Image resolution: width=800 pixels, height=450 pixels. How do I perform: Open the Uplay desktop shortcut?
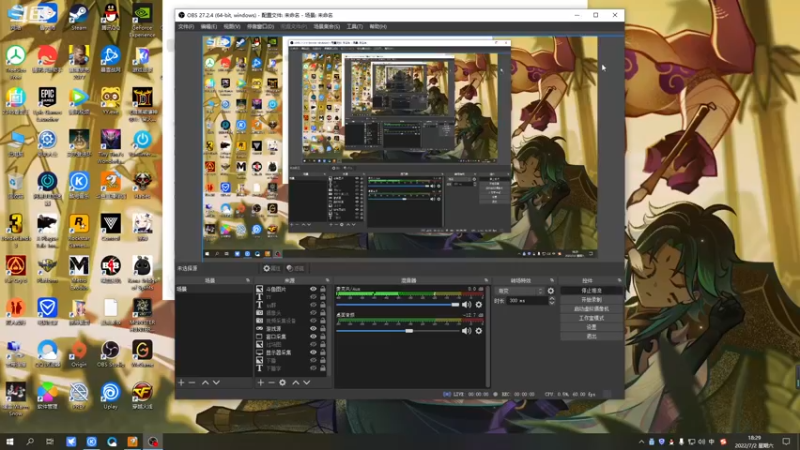pos(110,396)
